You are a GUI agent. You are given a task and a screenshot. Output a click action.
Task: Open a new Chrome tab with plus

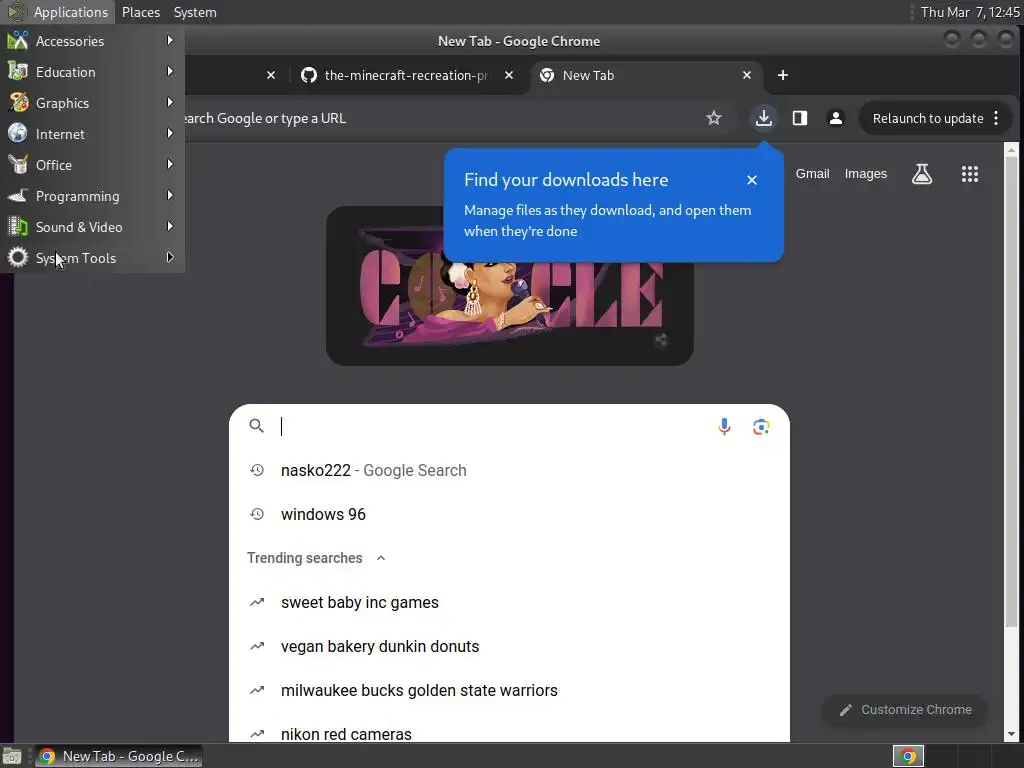[782, 75]
